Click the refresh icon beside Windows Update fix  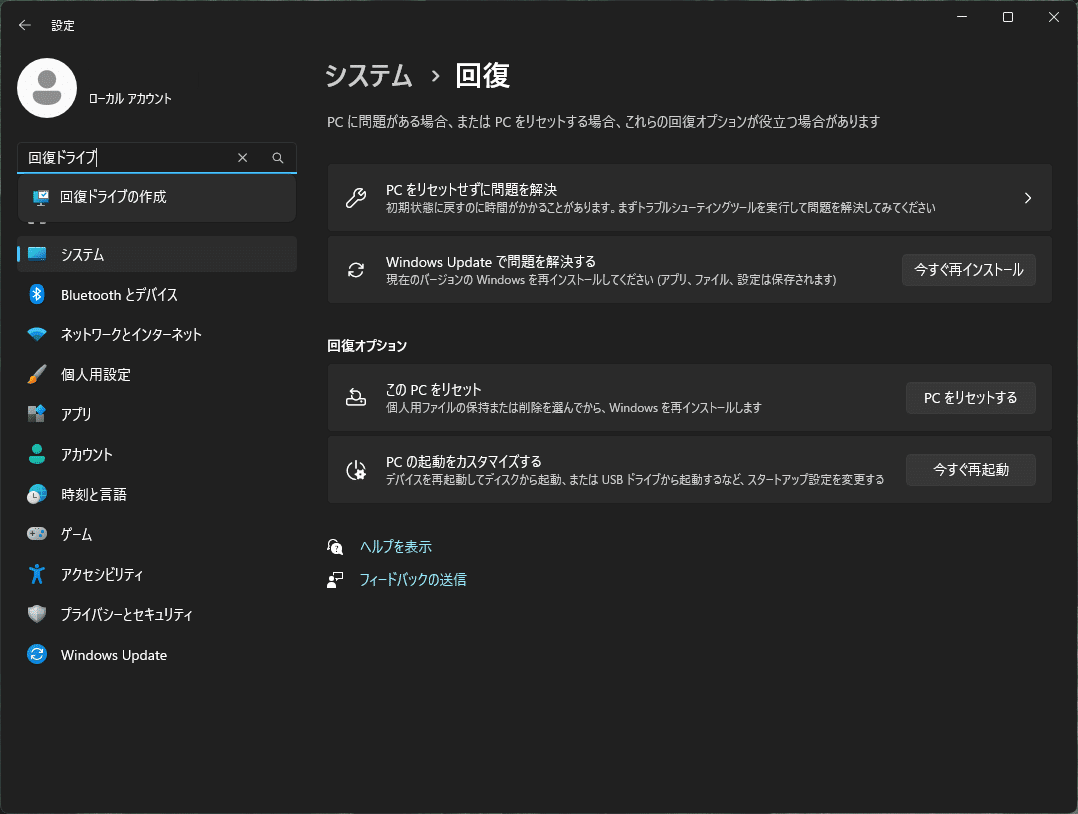coord(355,270)
